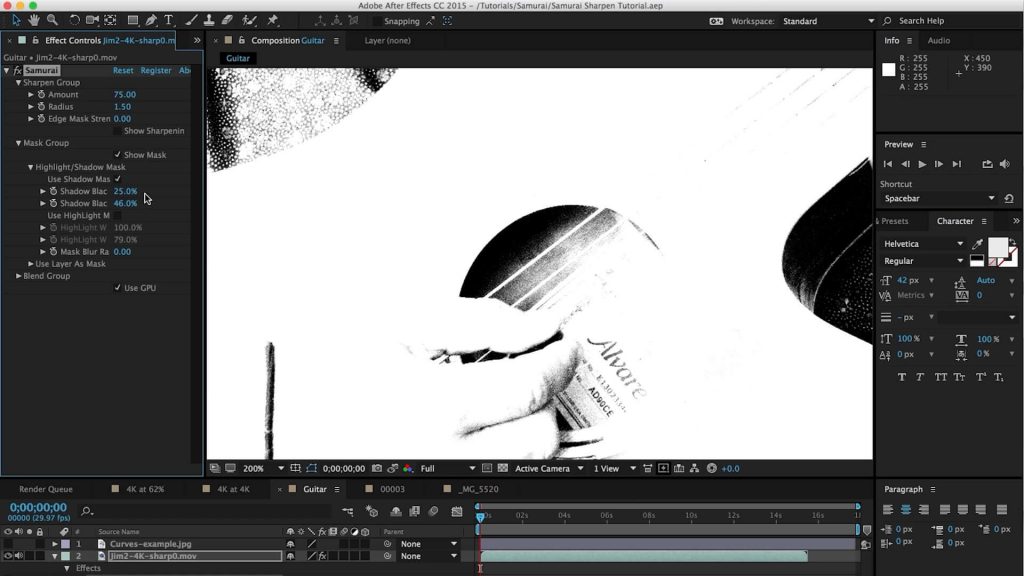Click the eyedropper in Character panel
The image size is (1024, 576).
[977, 244]
